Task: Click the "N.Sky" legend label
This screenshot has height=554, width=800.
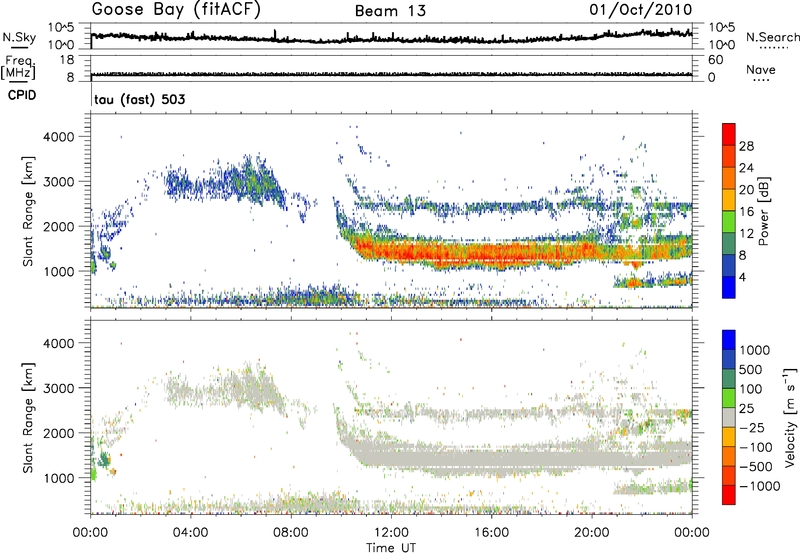Action: coord(19,37)
